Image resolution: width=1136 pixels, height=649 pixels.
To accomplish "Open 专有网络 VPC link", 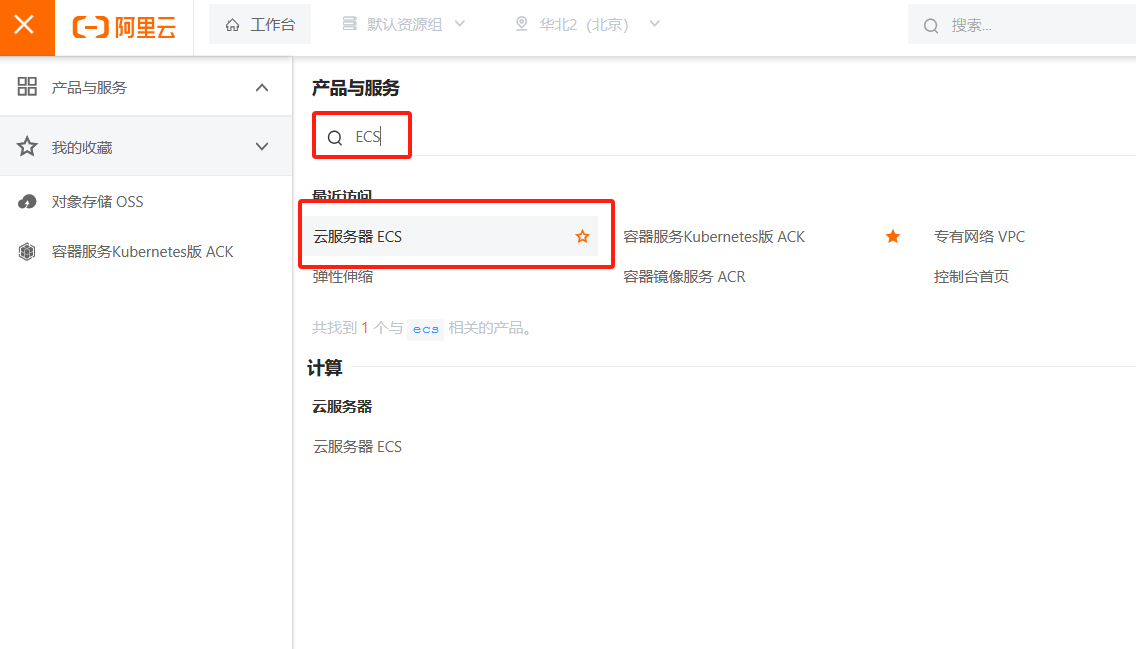I will pos(979,237).
